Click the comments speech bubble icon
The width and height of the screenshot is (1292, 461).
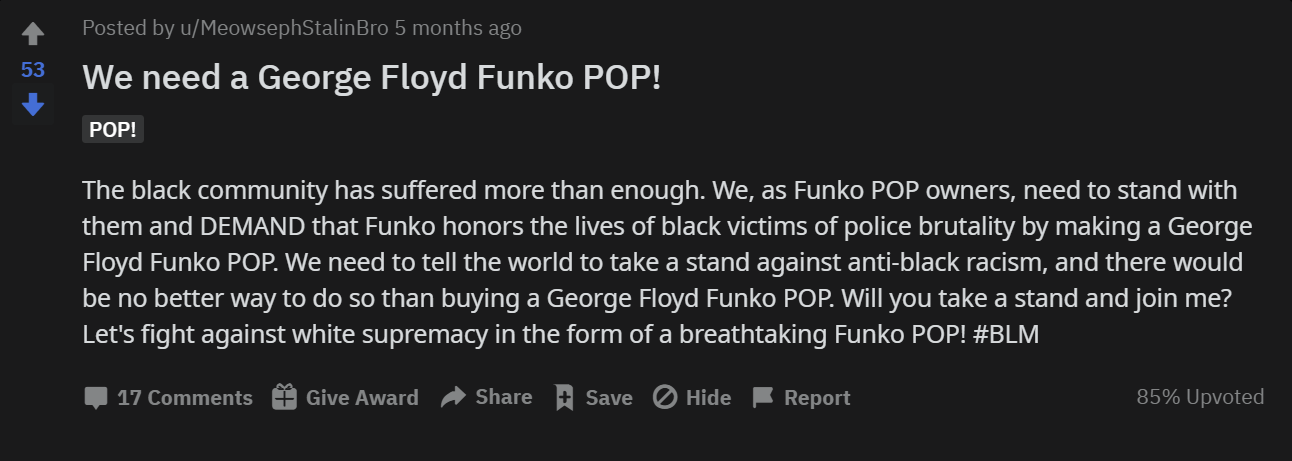(95, 398)
